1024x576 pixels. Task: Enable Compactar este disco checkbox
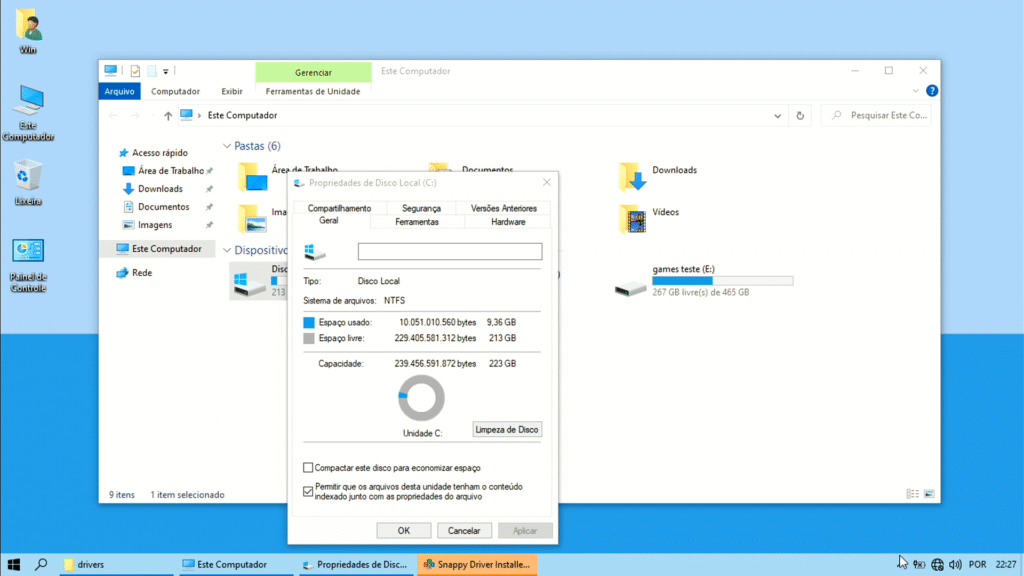[308, 467]
